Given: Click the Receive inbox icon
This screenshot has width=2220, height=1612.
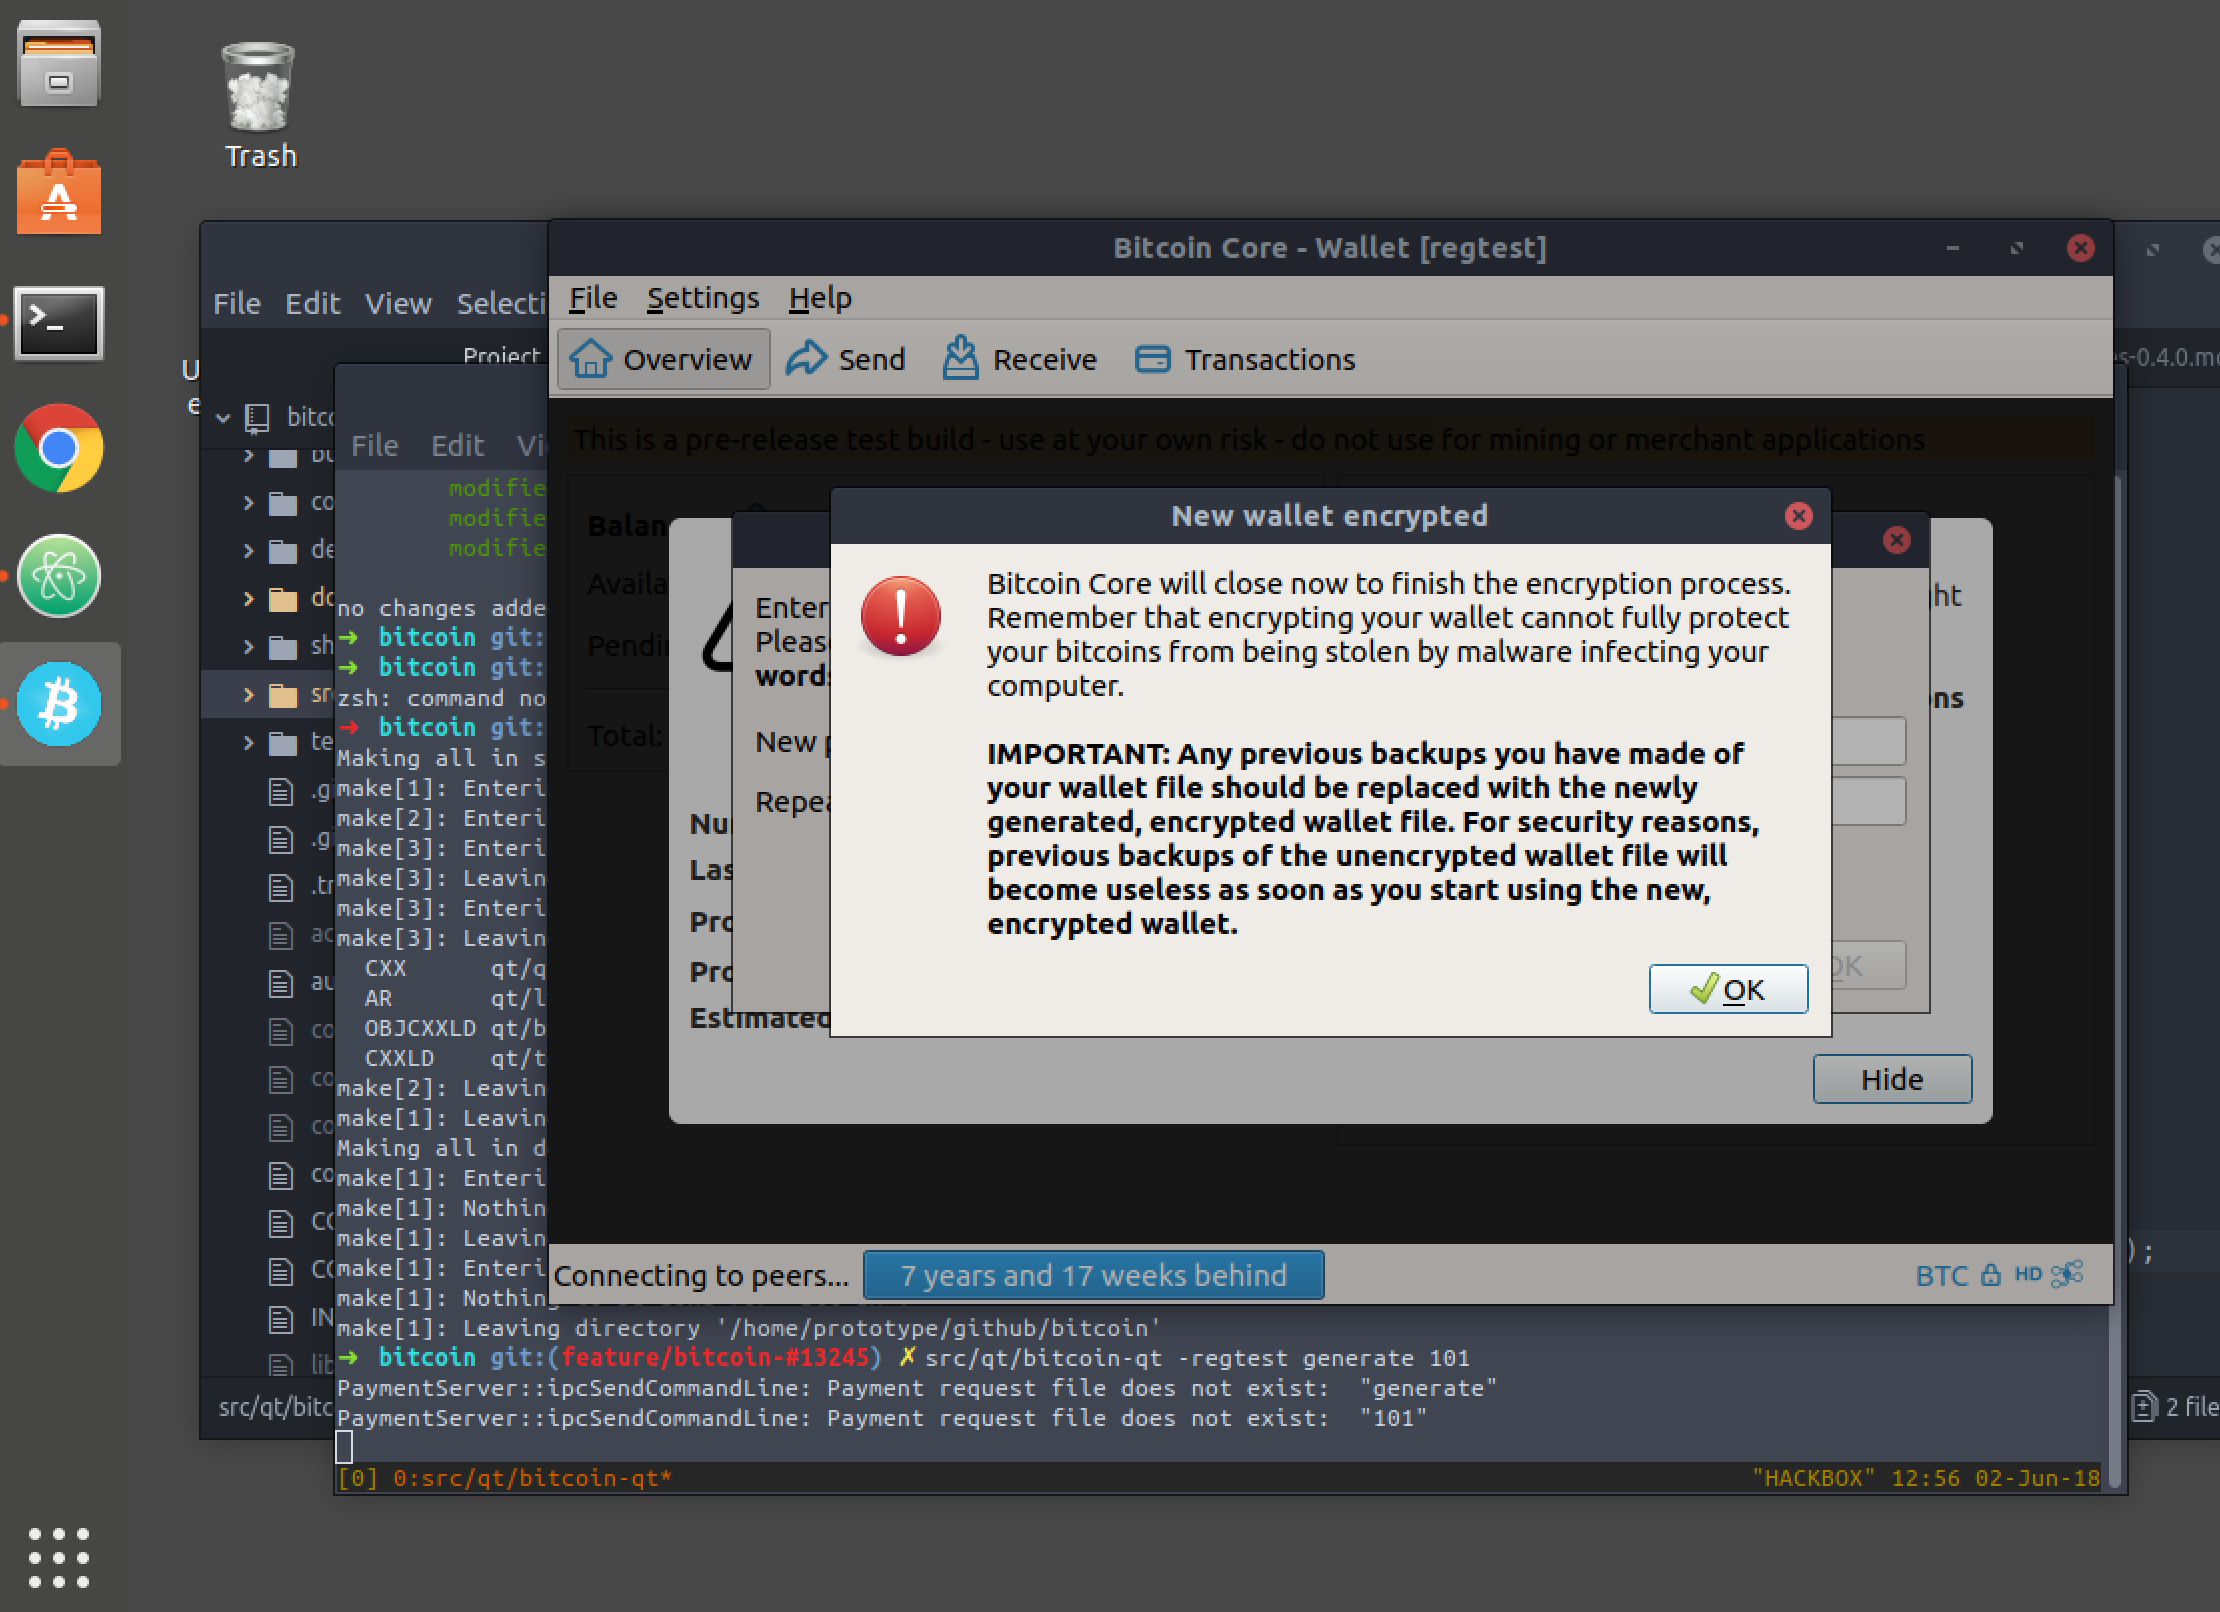Looking at the screenshot, I should [x=960, y=358].
